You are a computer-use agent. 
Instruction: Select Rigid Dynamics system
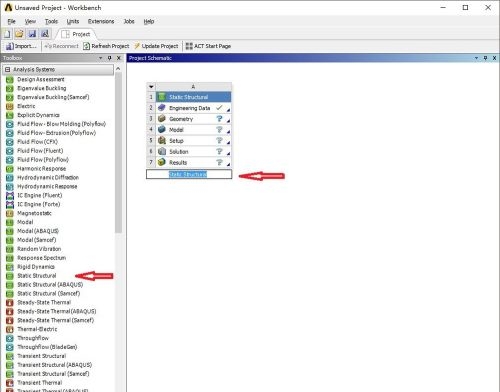(36, 267)
